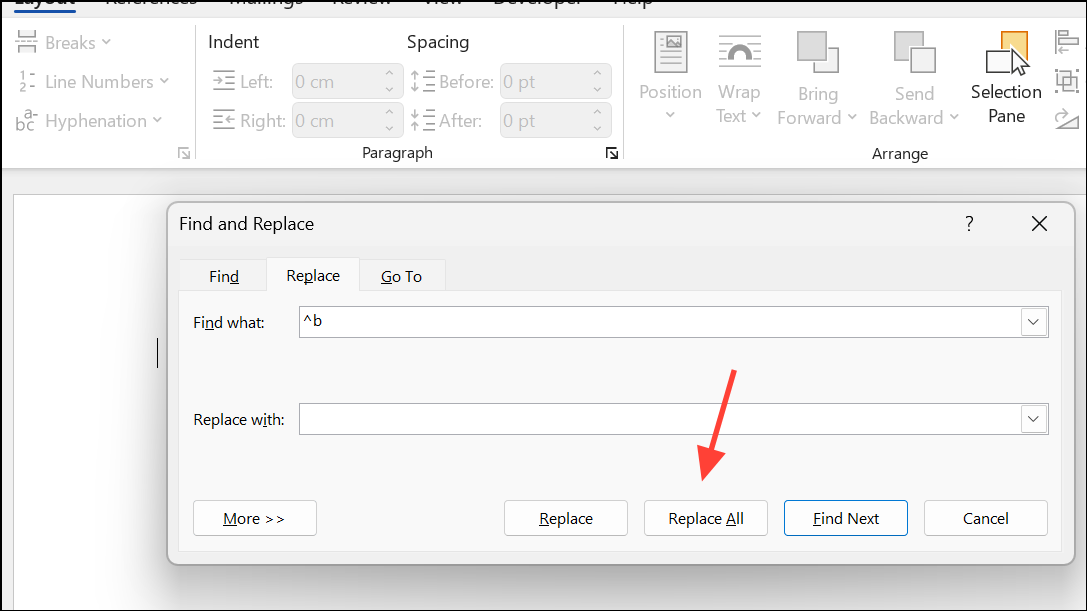
Task: Switch to the Go To tab
Action: [401, 276]
